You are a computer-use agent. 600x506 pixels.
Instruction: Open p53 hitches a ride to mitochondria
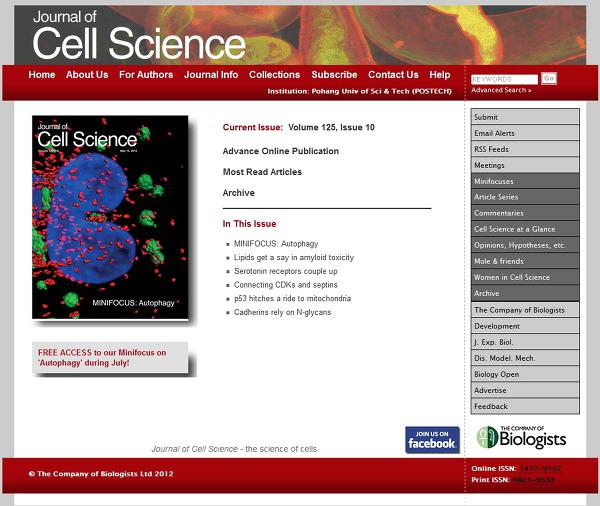[292, 299]
